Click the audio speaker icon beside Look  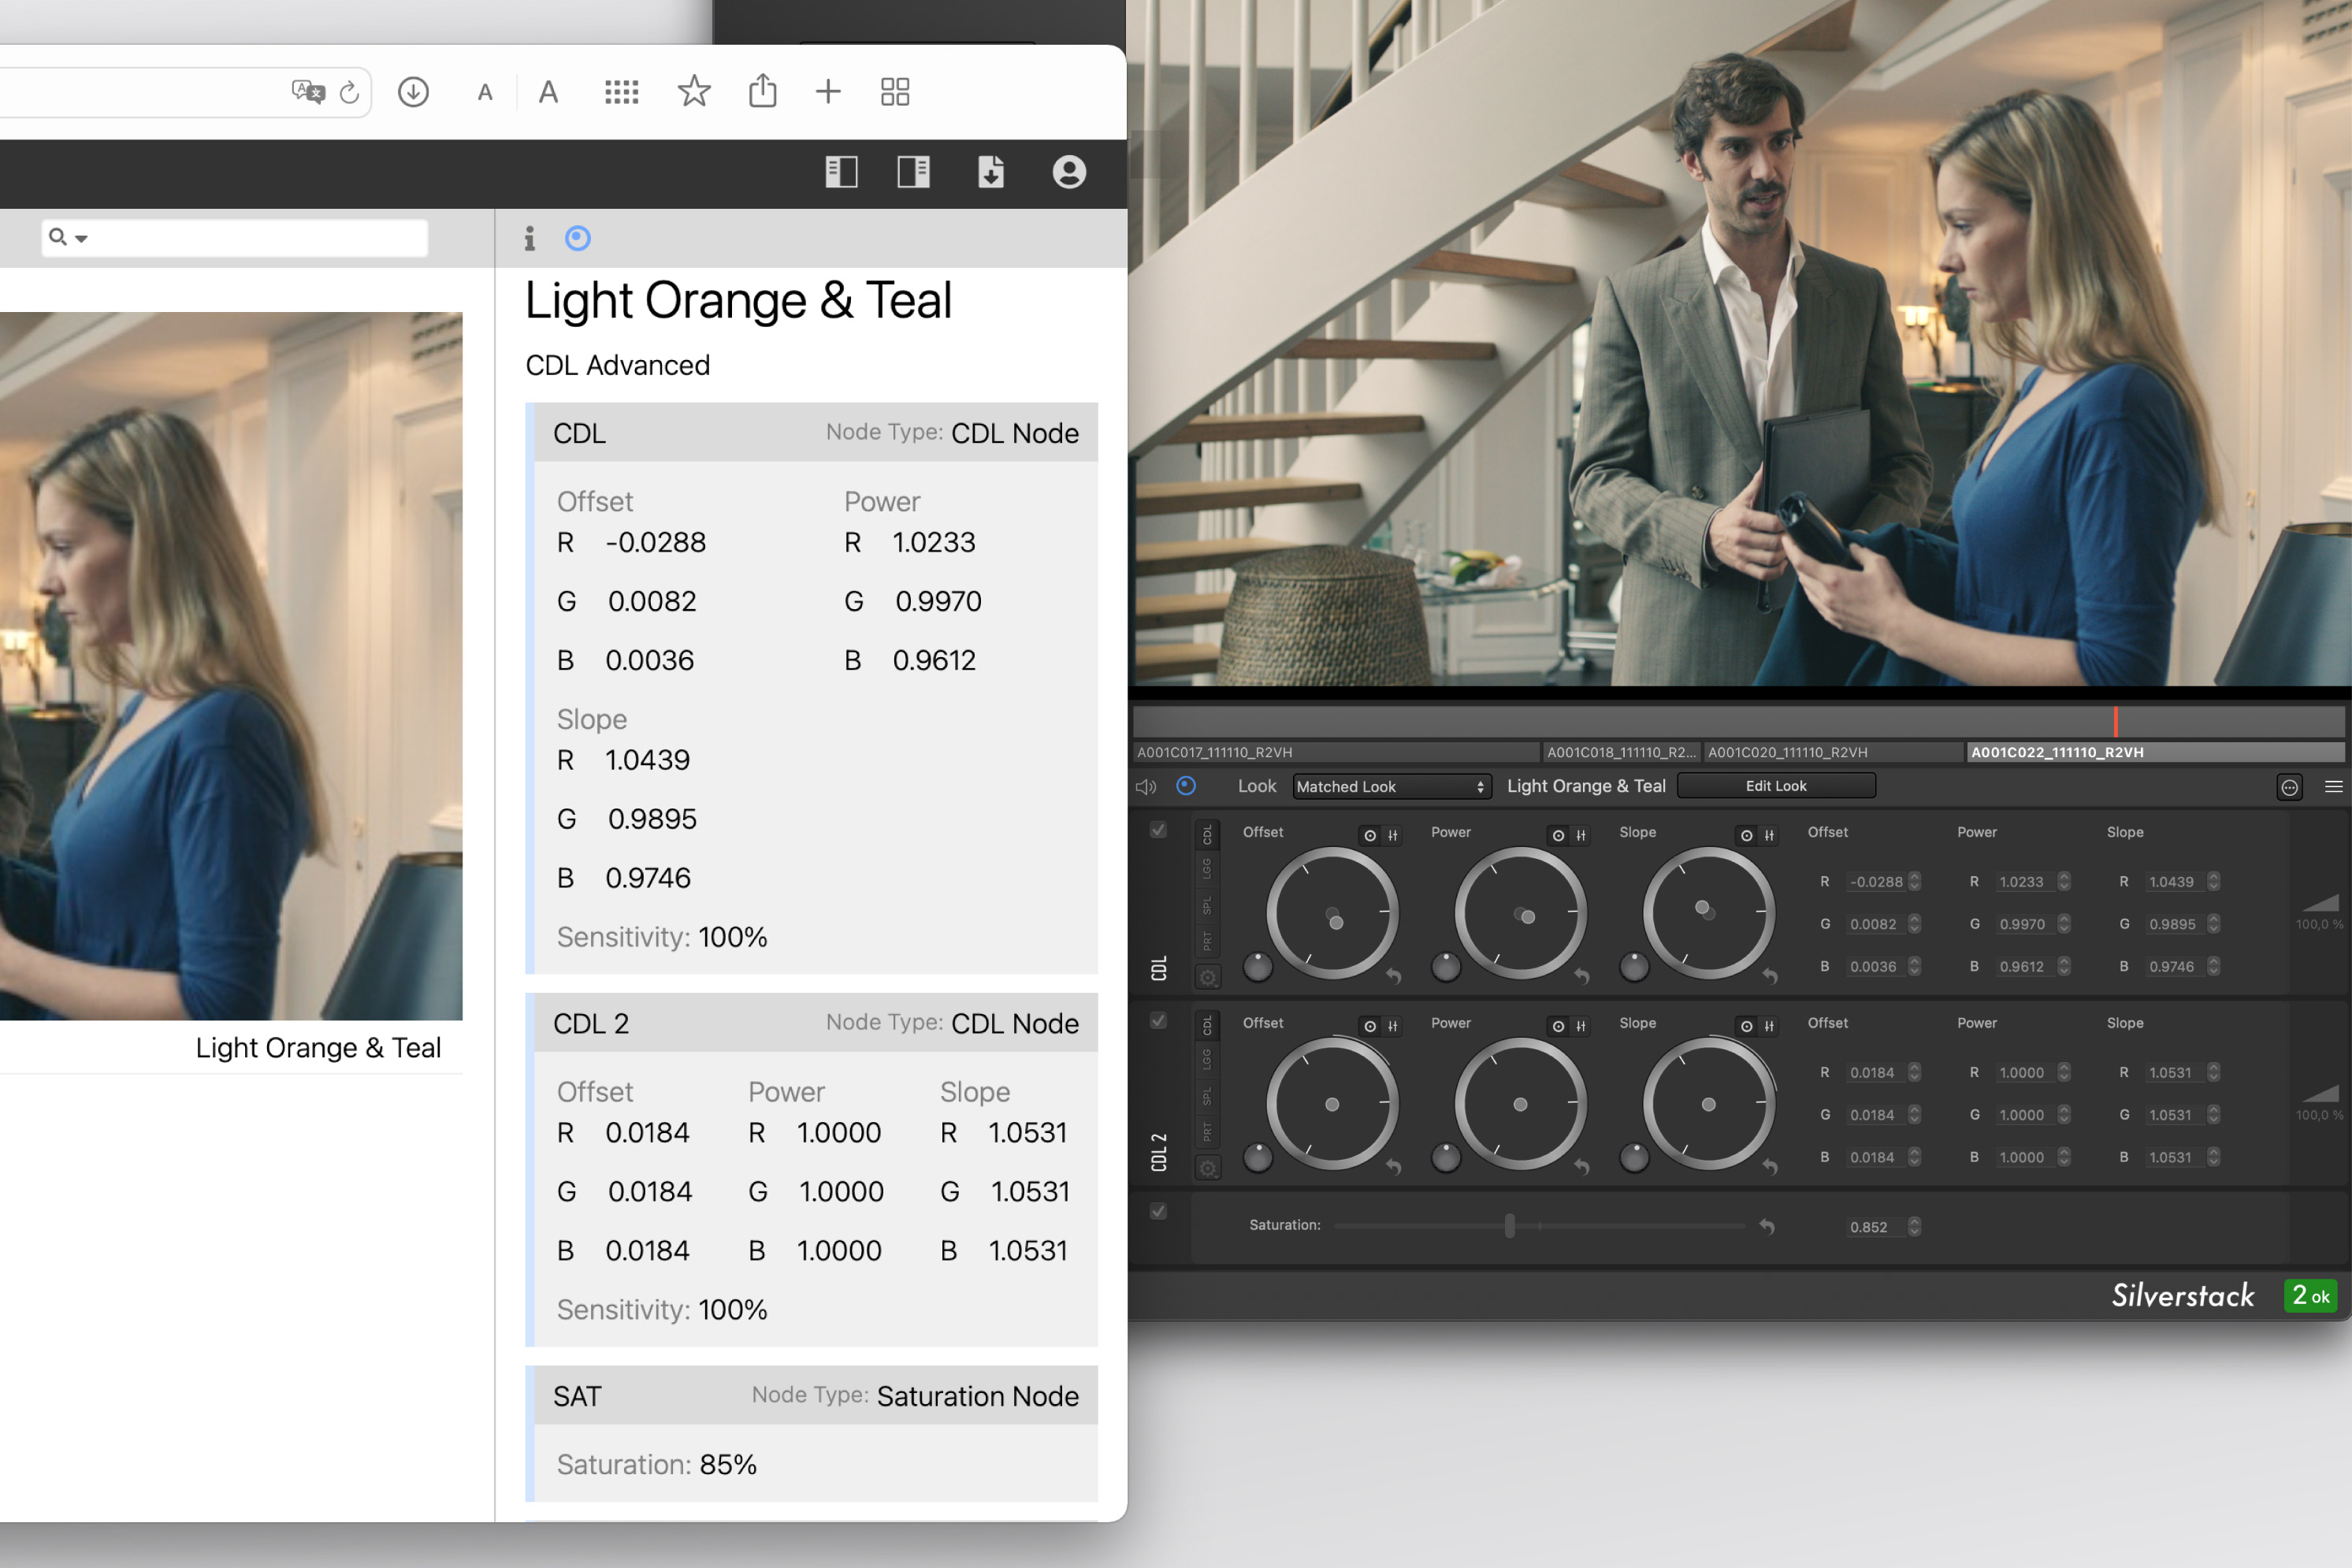coord(1146,787)
